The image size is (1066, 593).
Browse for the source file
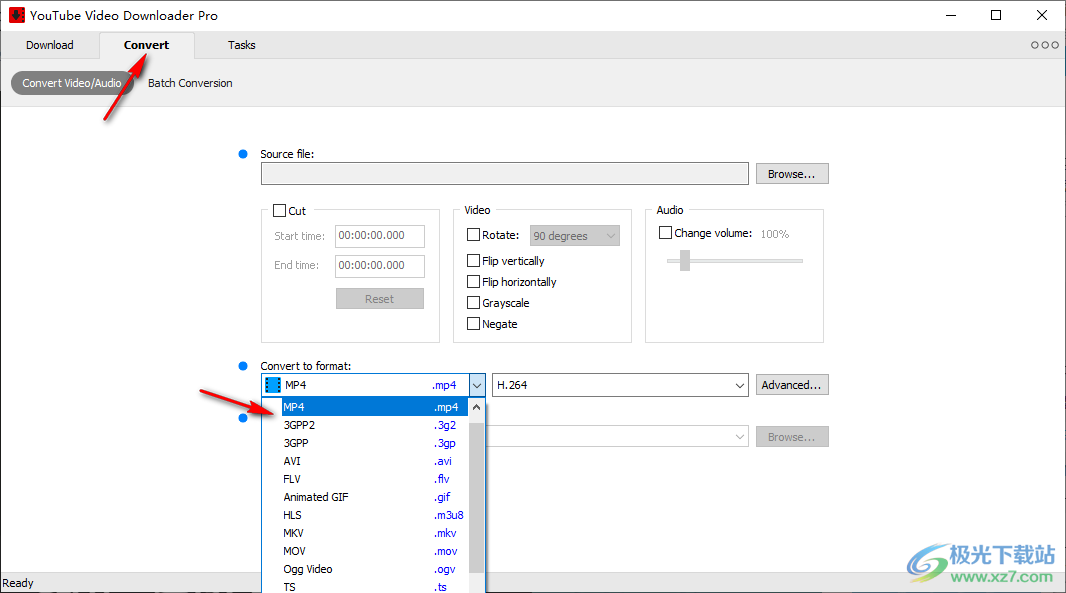pos(792,174)
